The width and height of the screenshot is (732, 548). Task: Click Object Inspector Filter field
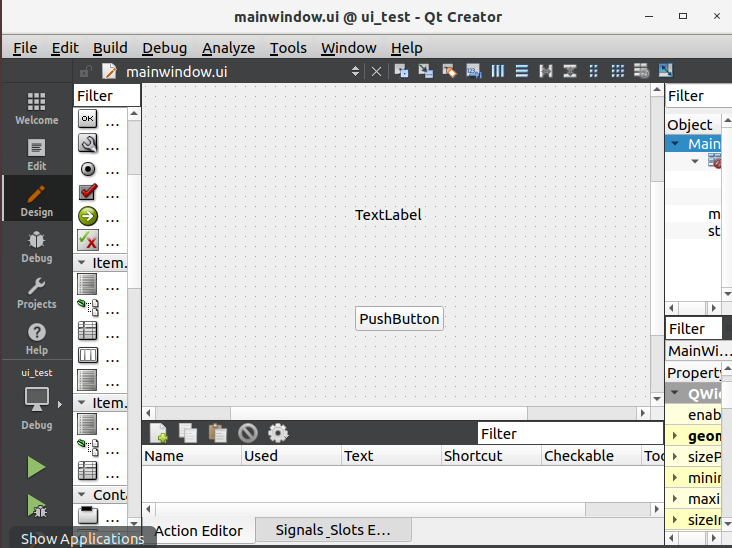coord(698,96)
